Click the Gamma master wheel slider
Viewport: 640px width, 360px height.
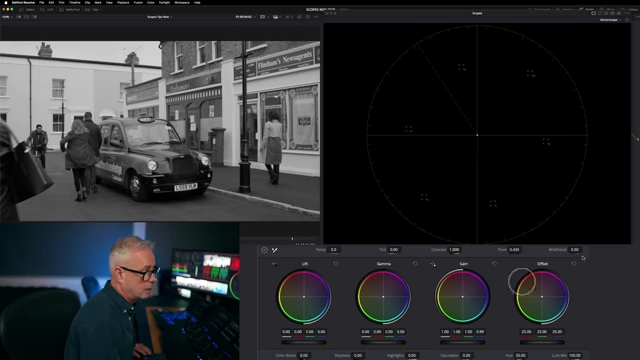[383, 342]
